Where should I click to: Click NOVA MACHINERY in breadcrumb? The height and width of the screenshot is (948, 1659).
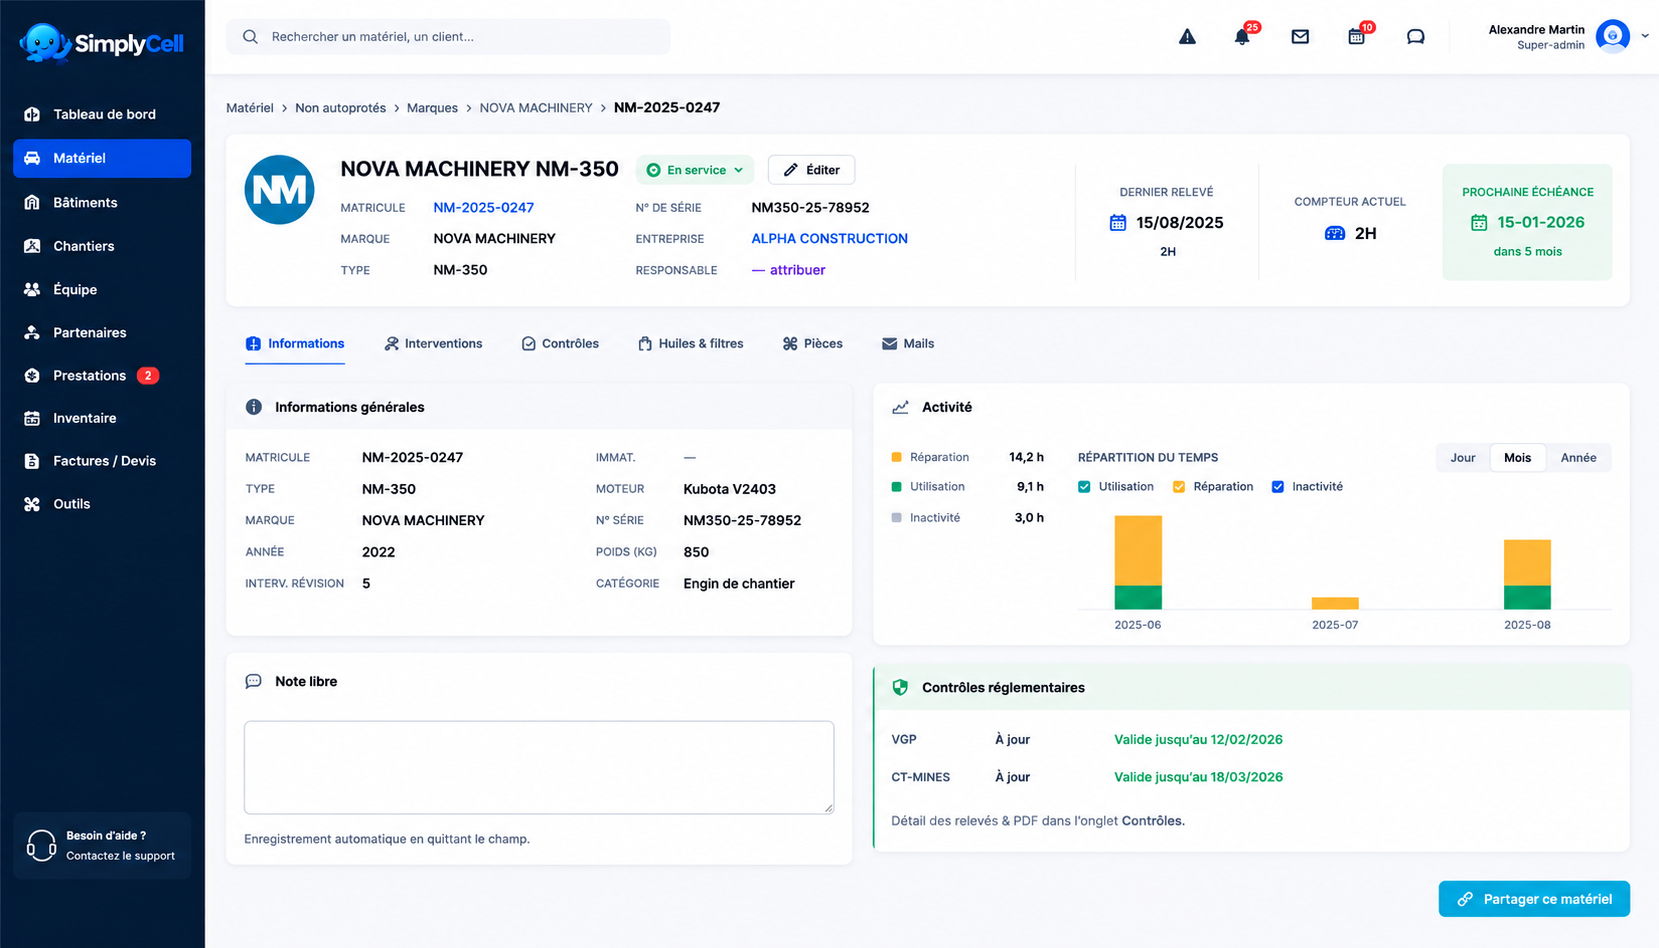[536, 108]
